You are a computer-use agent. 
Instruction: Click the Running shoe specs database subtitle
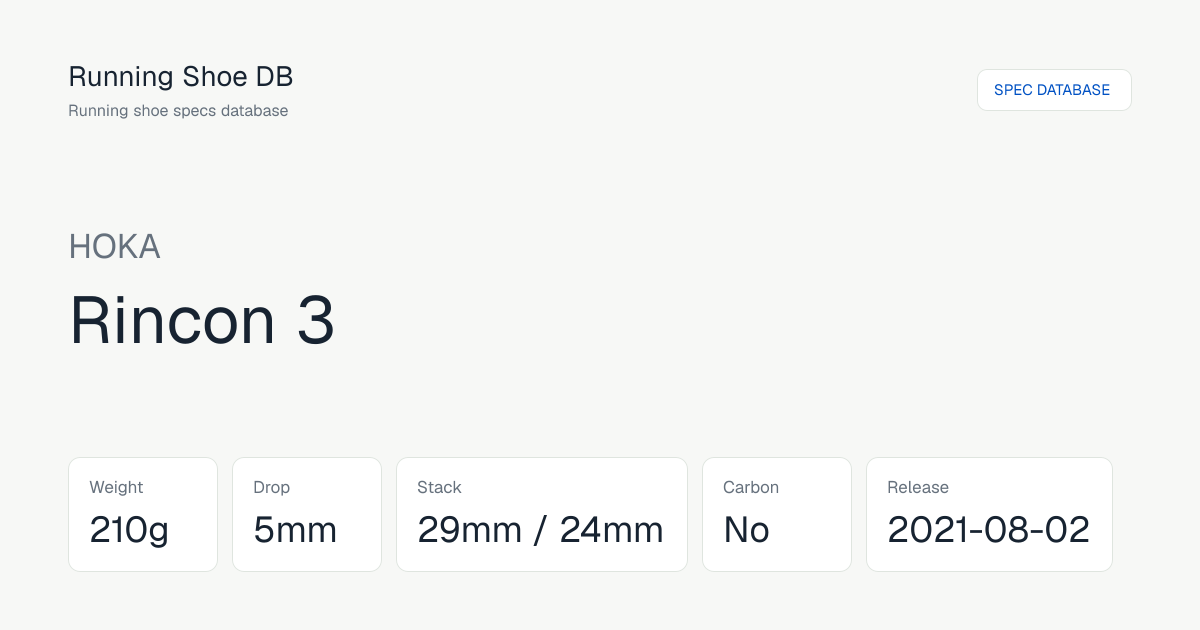(x=178, y=111)
